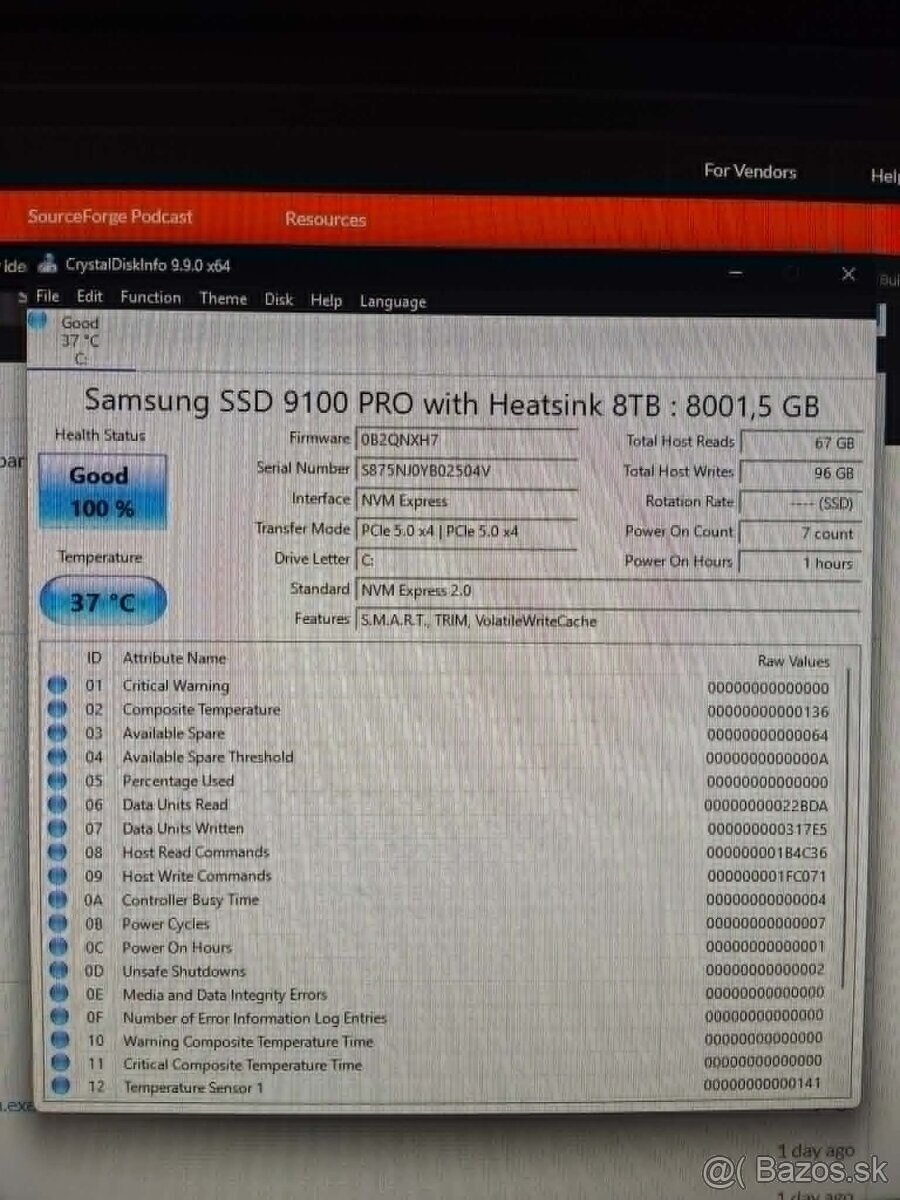Screen dimensions: 900x1200
Task: Click the disk title Samsung SSD 9100 PRO
Action: click(451, 403)
